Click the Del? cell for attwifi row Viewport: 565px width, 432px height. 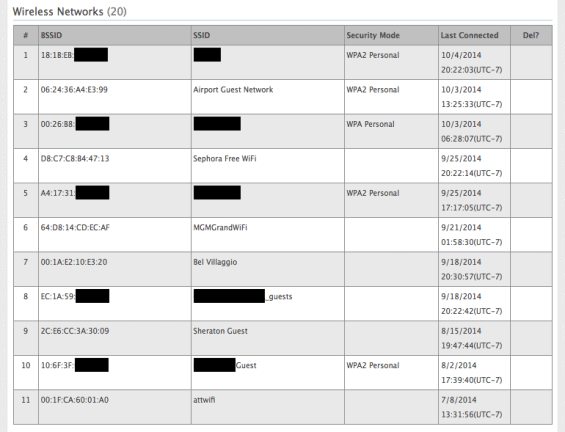[531, 407]
